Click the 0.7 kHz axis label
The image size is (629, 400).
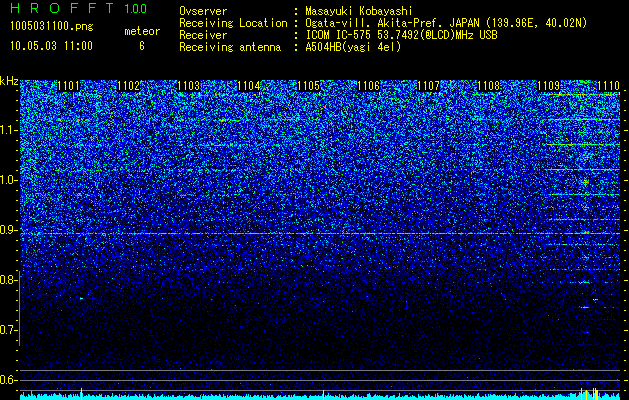click(x=8, y=330)
